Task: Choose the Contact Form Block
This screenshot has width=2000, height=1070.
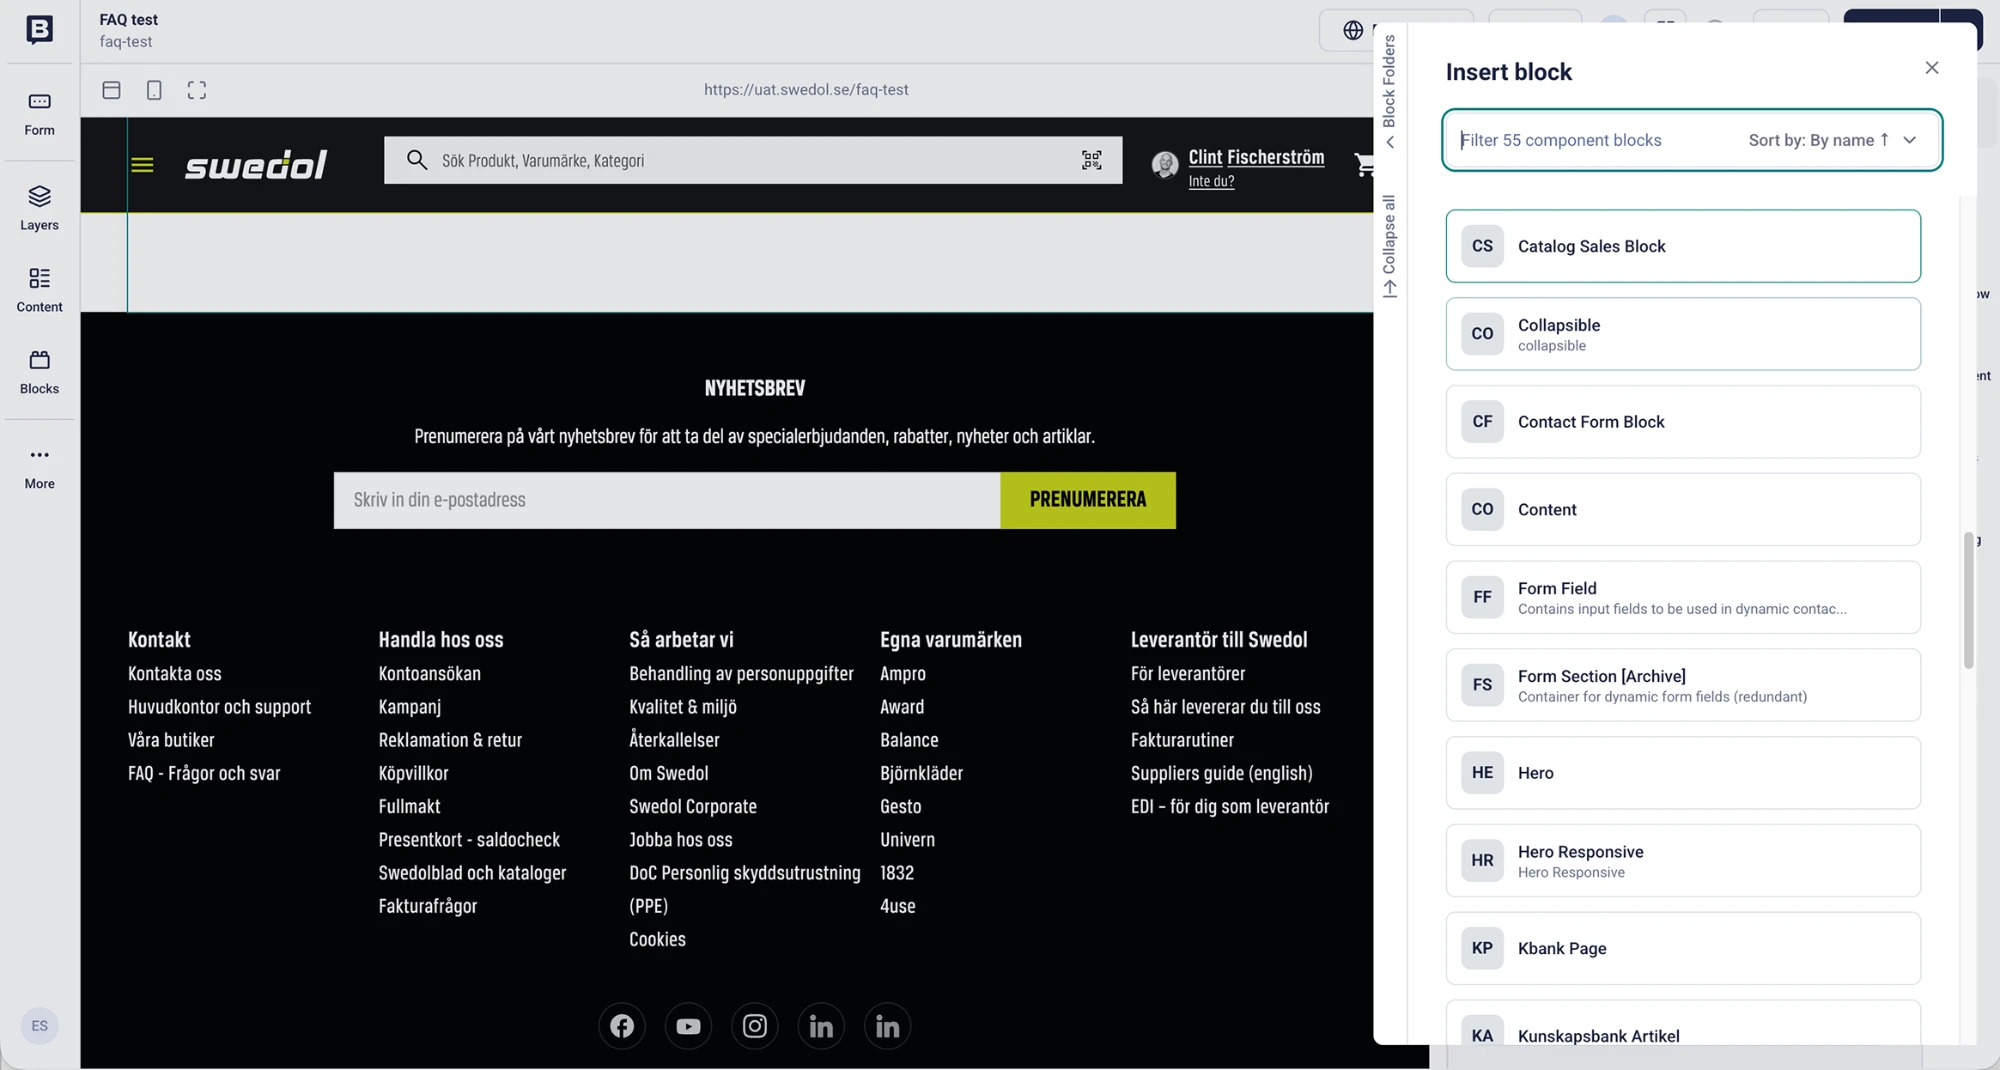Action: [x=1683, y=422]
